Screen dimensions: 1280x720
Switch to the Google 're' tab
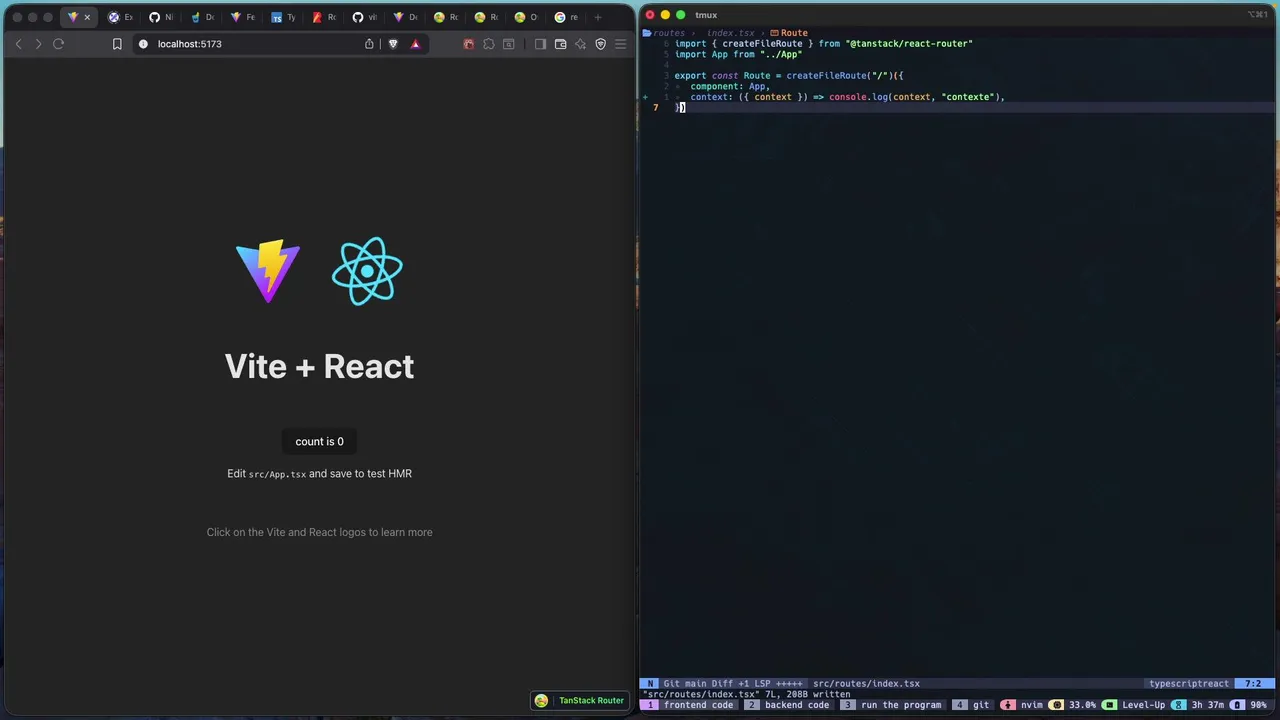point(567,17)
